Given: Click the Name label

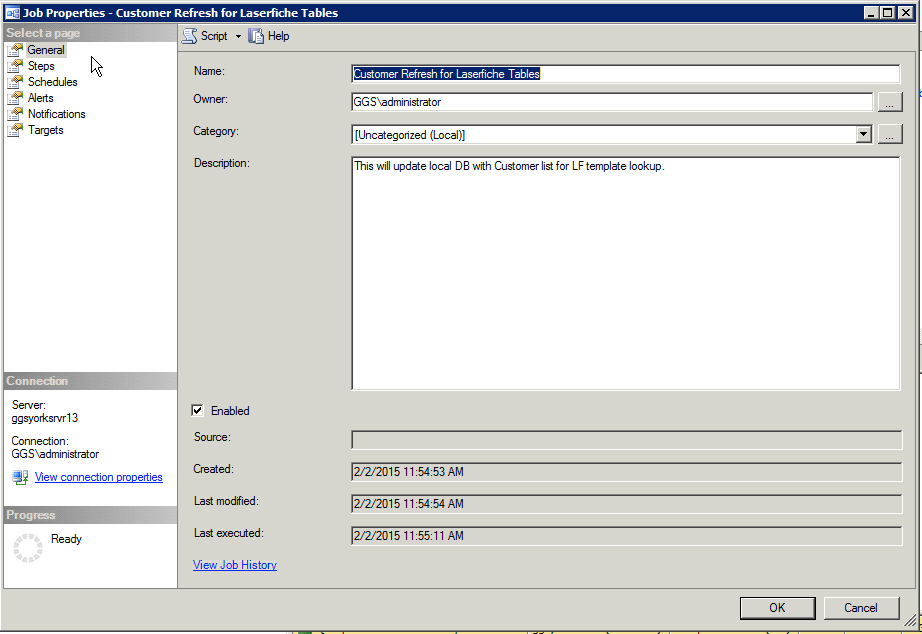Looking at the screenshot, I should coord(209,71).
